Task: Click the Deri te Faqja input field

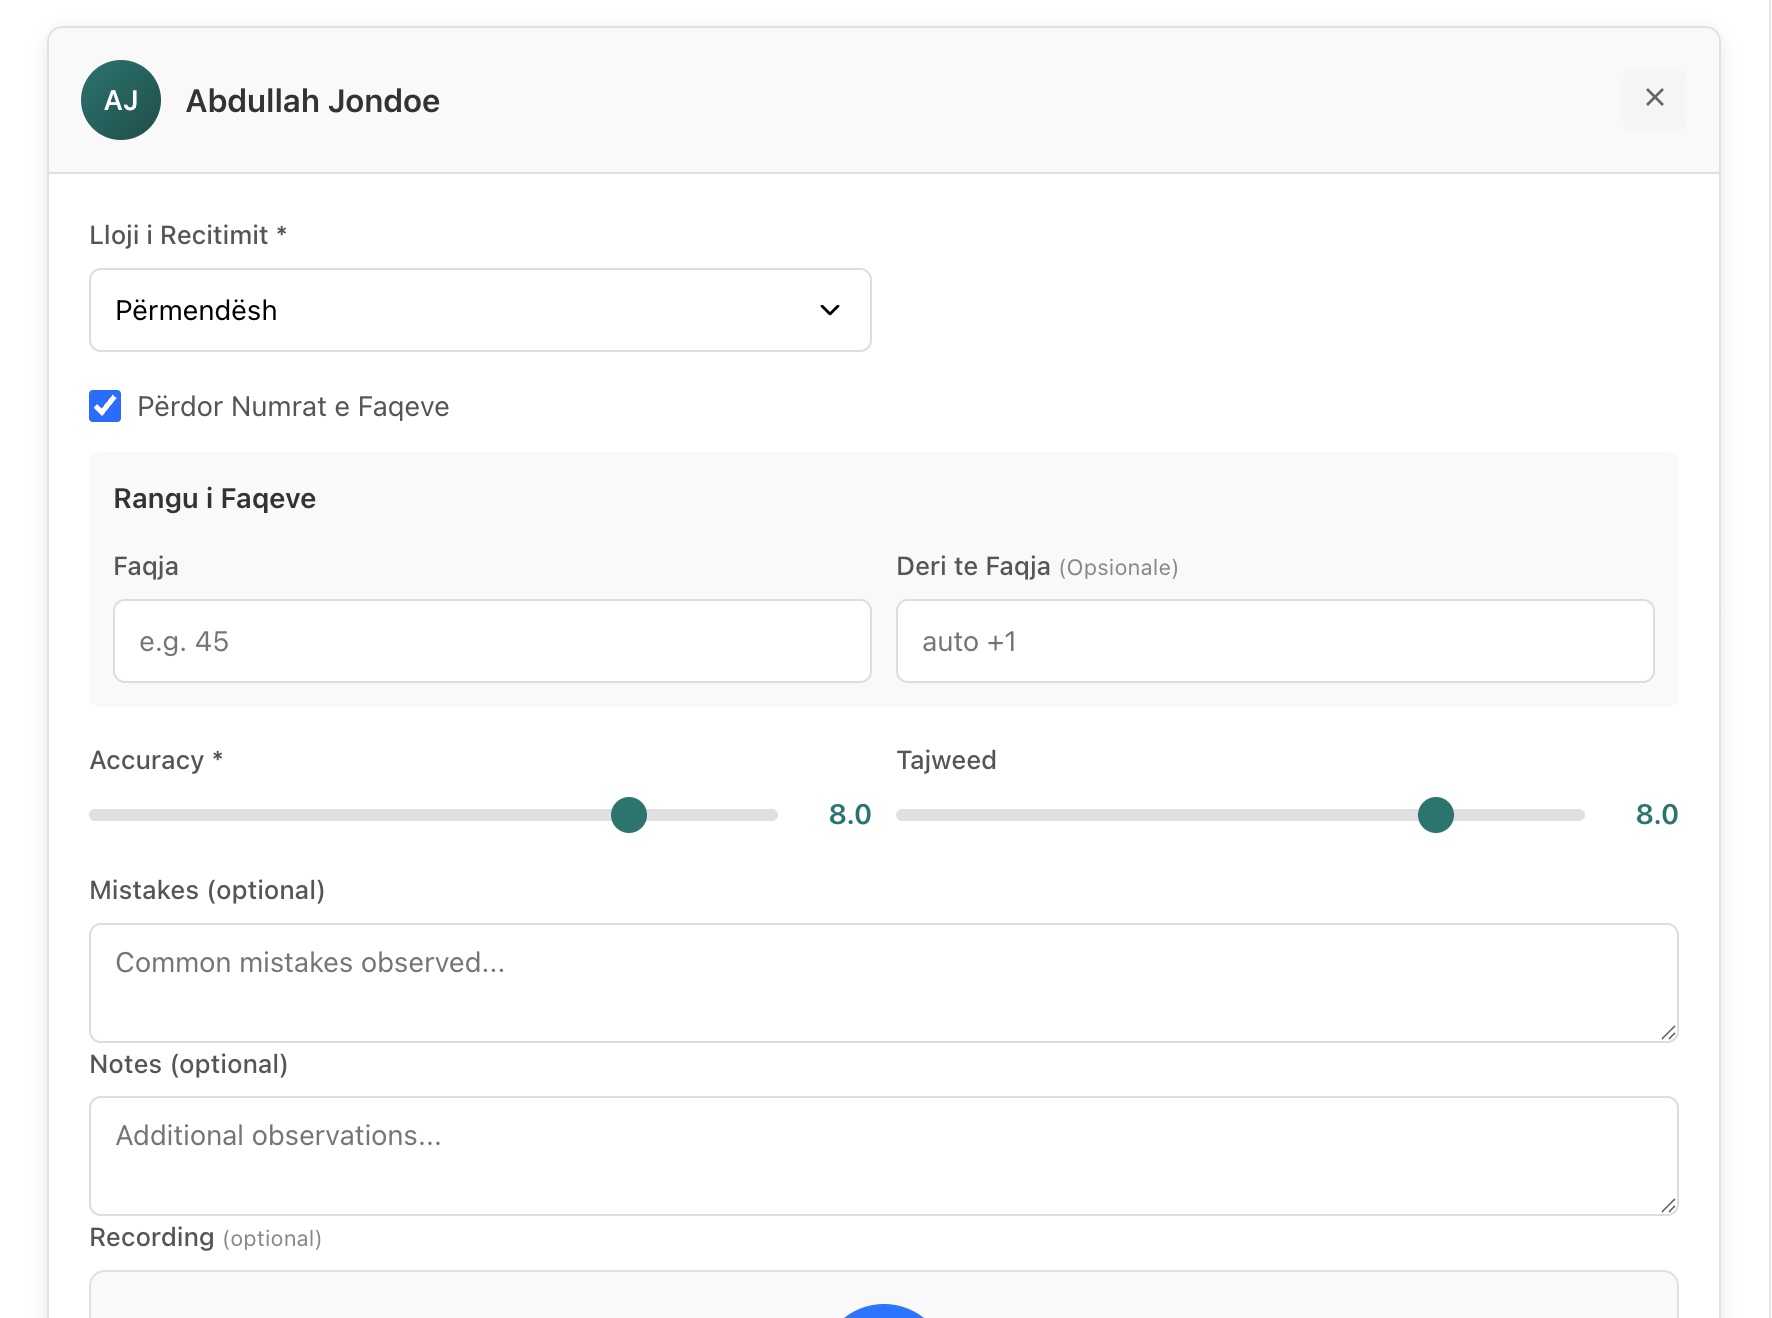Action: coord(1274,641)
